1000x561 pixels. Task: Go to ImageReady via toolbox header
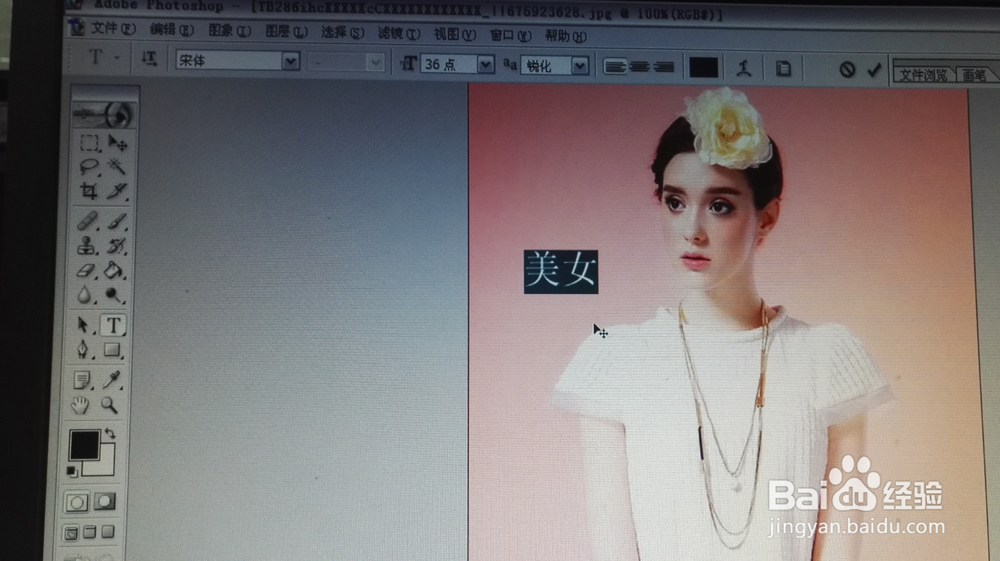coord(103,114)
